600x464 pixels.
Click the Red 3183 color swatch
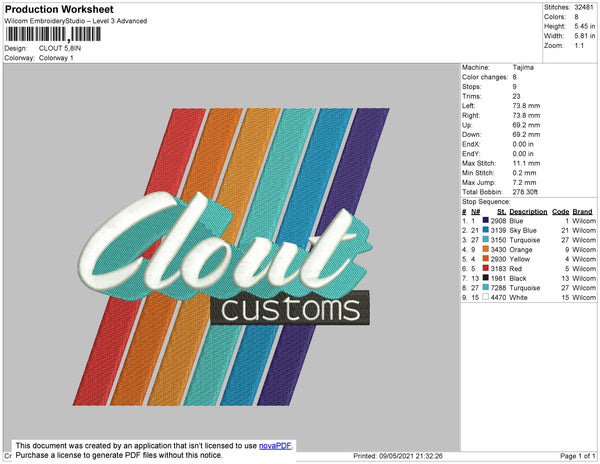[x=486, y=268]
